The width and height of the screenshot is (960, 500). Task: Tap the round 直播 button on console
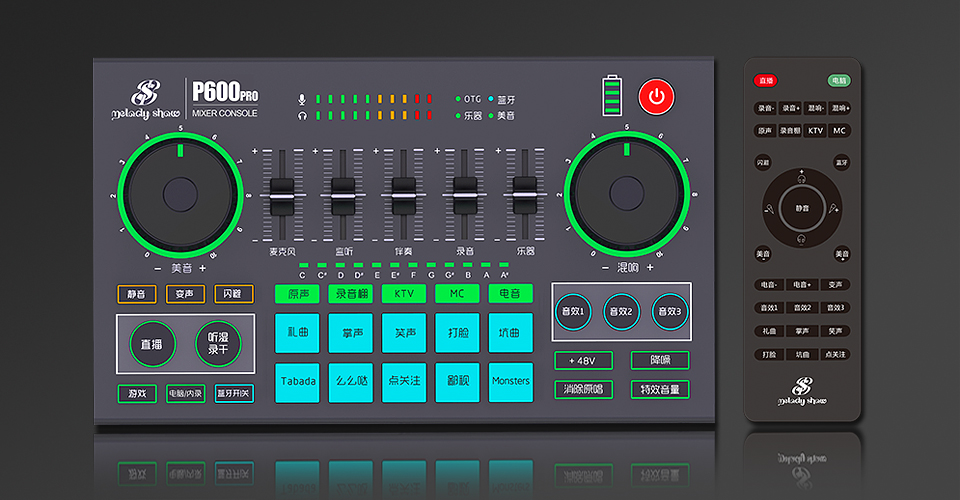pyautogui.click(x=152, y=344)
